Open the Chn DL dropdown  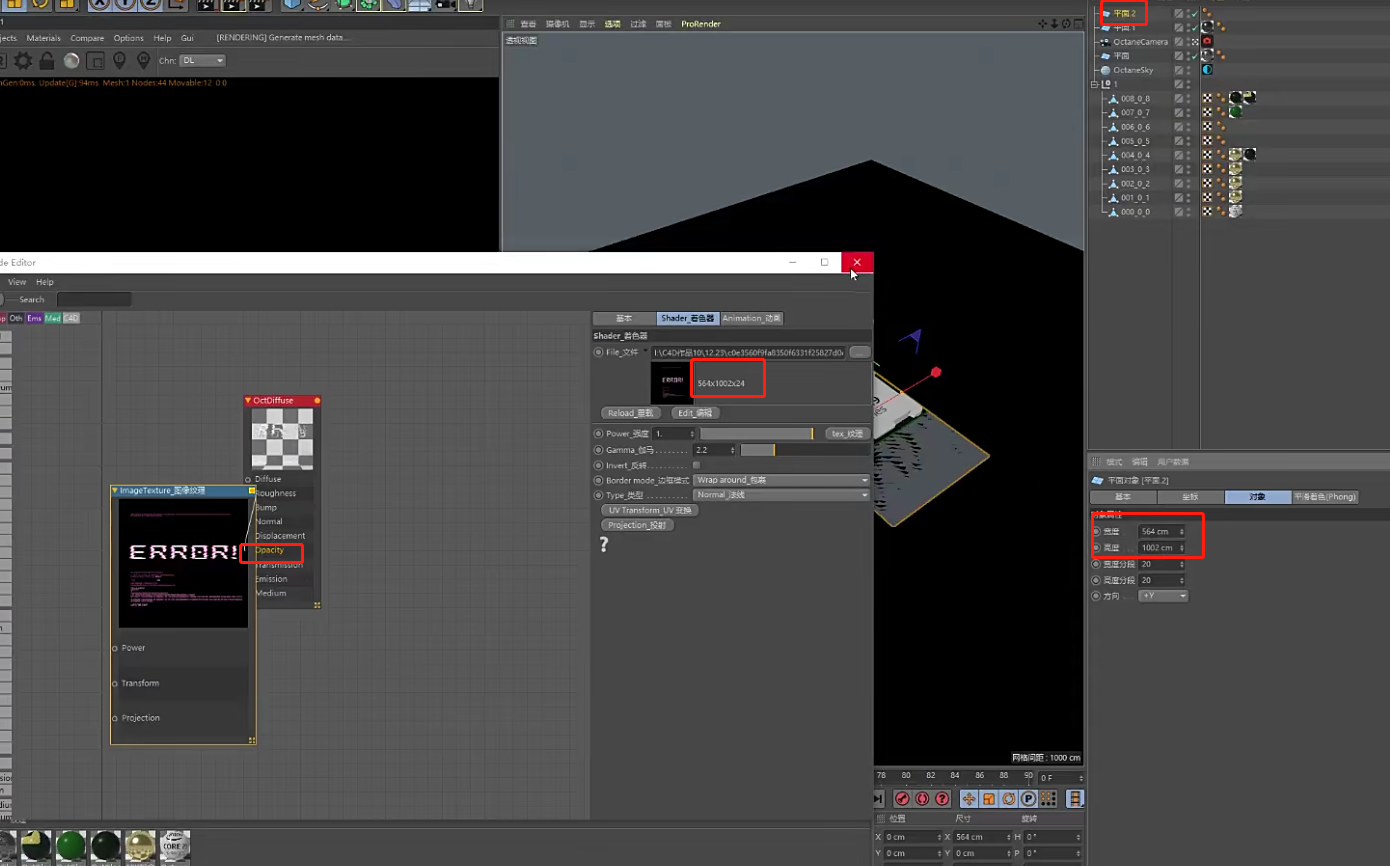tap(203, 61)
